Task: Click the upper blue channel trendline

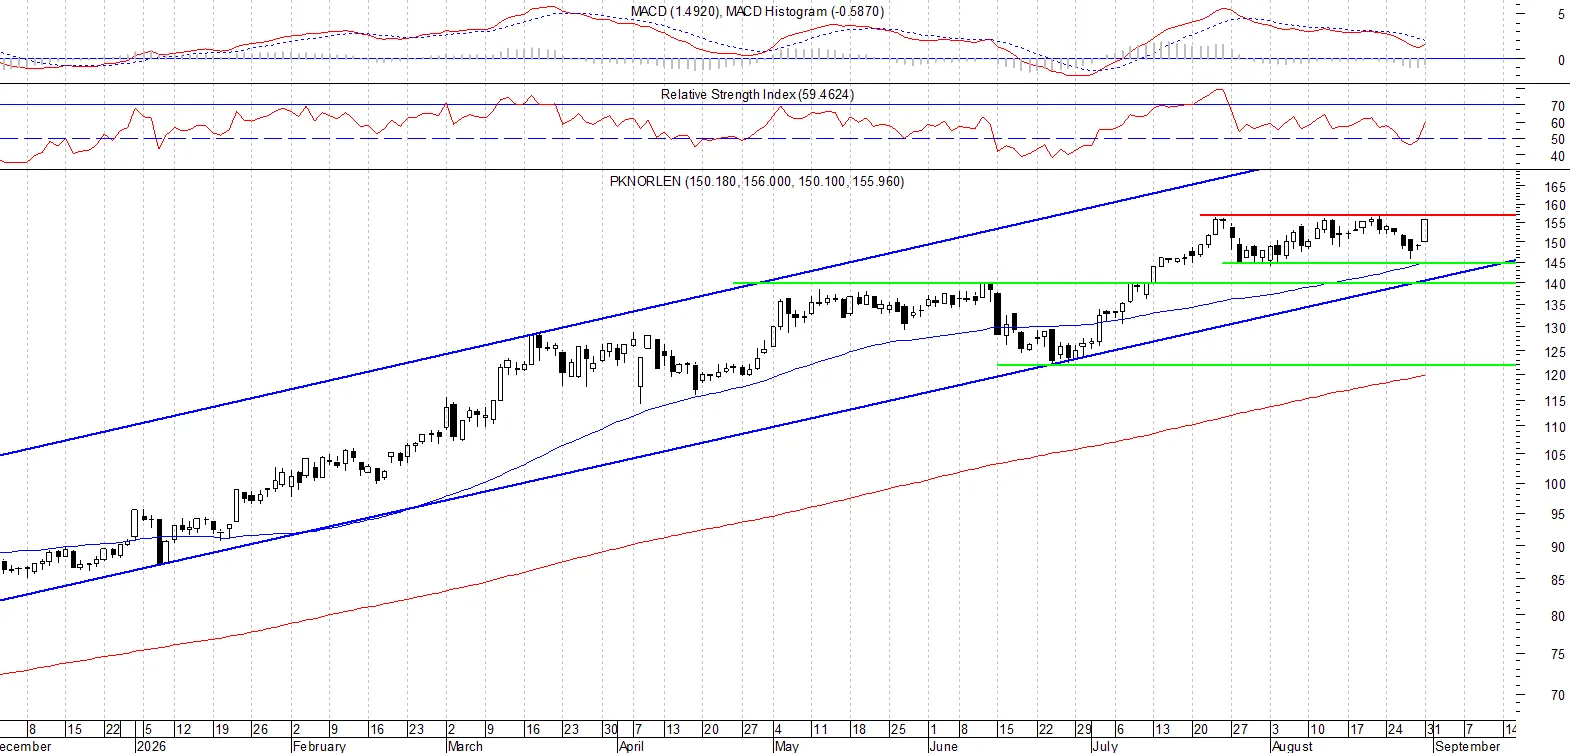Action: (630, 313)
